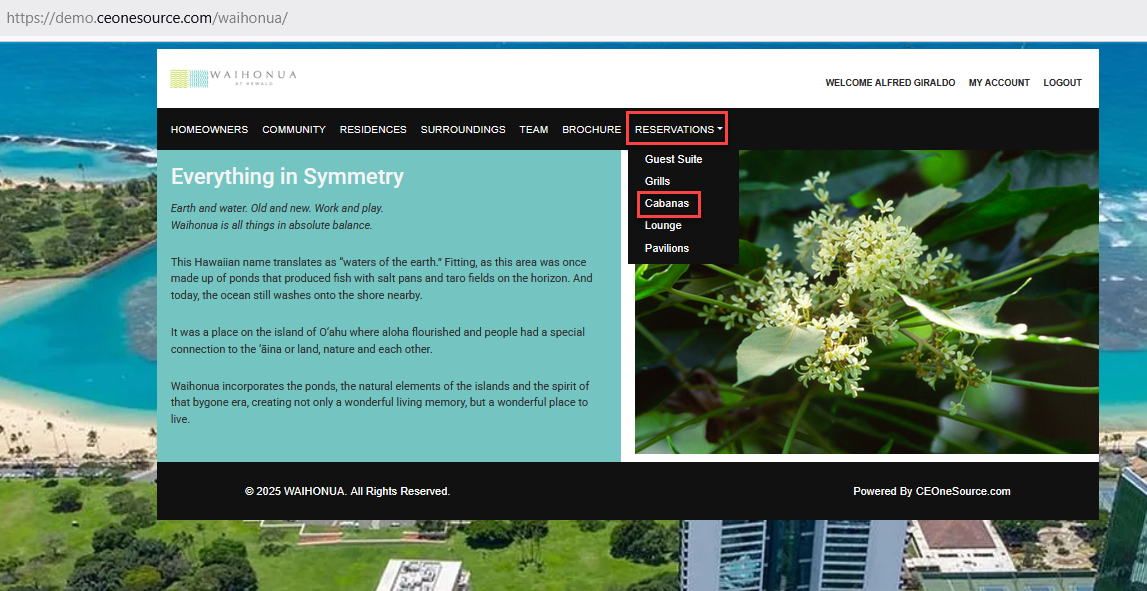1147x591 pixels.
Task: Click the Welcome Alfred Giraldo text
Action: tap(890, 83)
